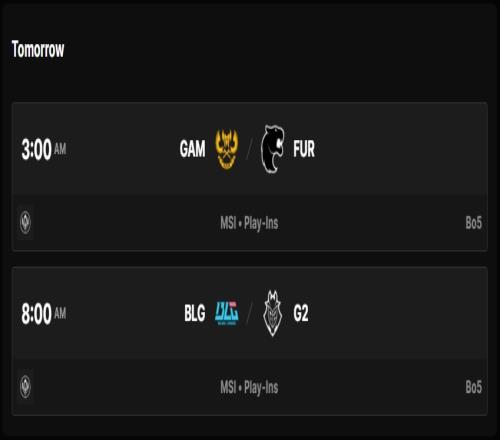Select the FUR team name

click(x=304, y=149)
